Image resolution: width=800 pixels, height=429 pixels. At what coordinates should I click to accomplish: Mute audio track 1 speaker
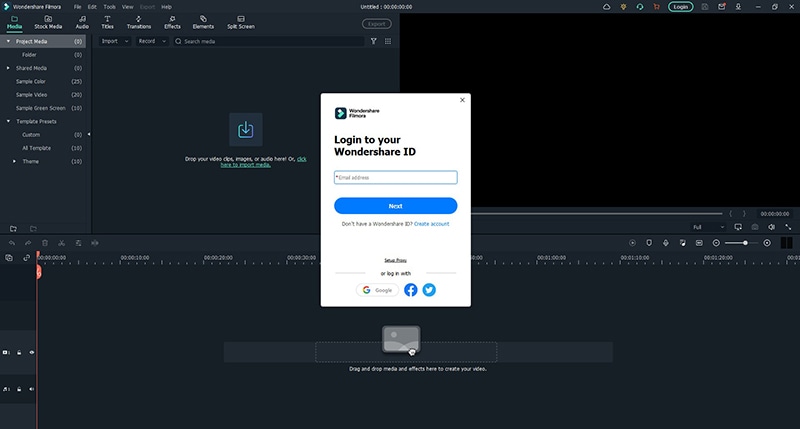(x=32, y=389)
